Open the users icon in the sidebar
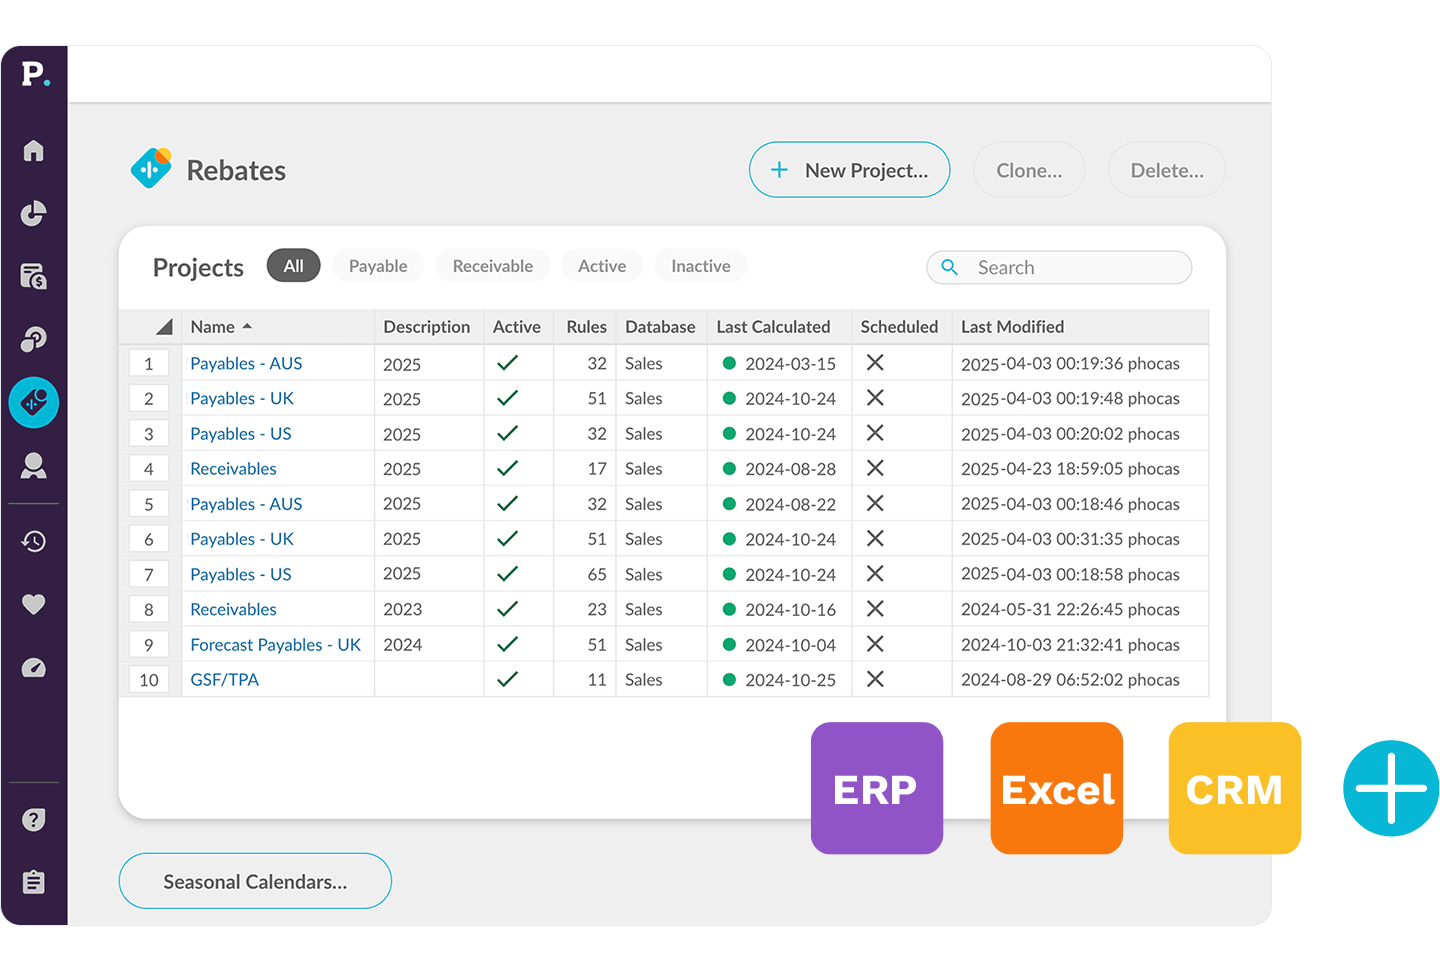The width and height of the screenshot is (1440, 970). point(33,466)
